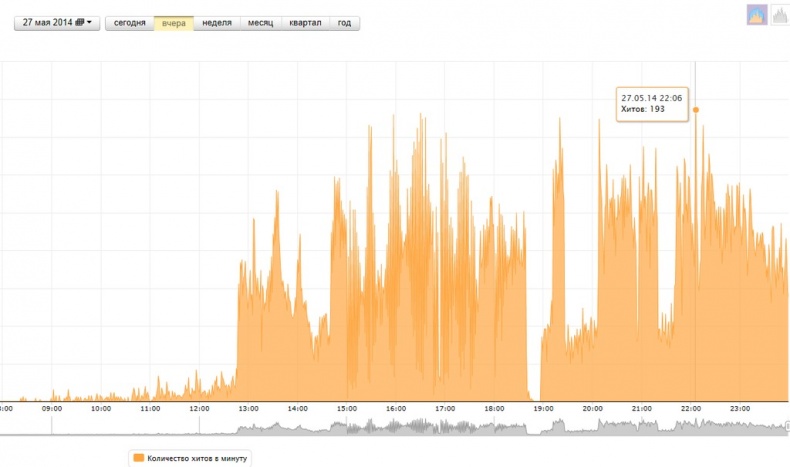790x467 pixels.
Task: Open the 27 мая 2014 date dropdown arrow
Action: click(x=90, y=22)
